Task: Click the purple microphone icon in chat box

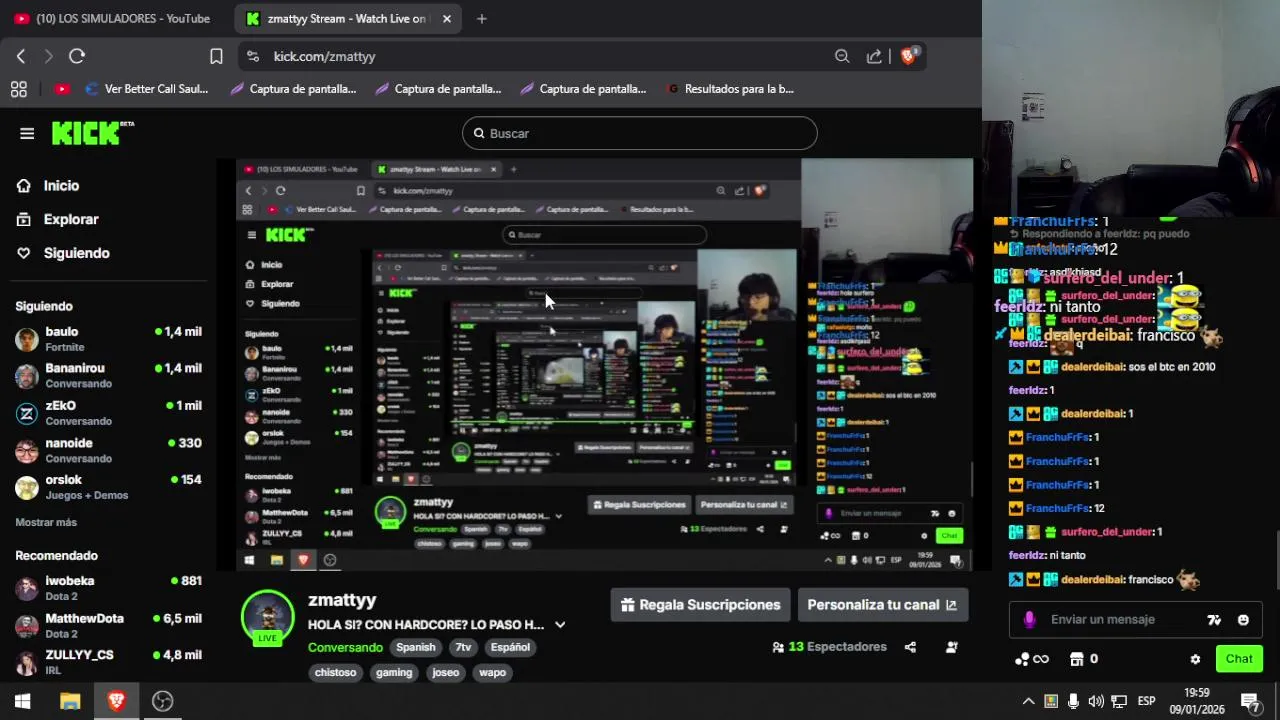Action: tap(1030, 620)
